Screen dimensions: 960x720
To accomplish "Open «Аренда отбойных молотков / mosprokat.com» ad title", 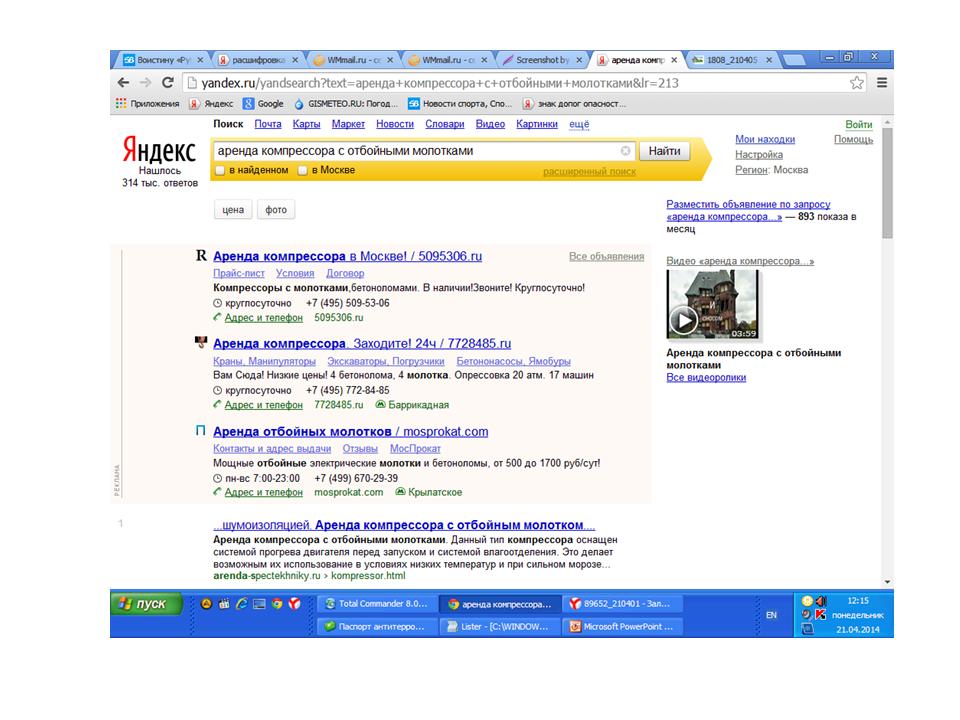I will (x=351, y=432).
